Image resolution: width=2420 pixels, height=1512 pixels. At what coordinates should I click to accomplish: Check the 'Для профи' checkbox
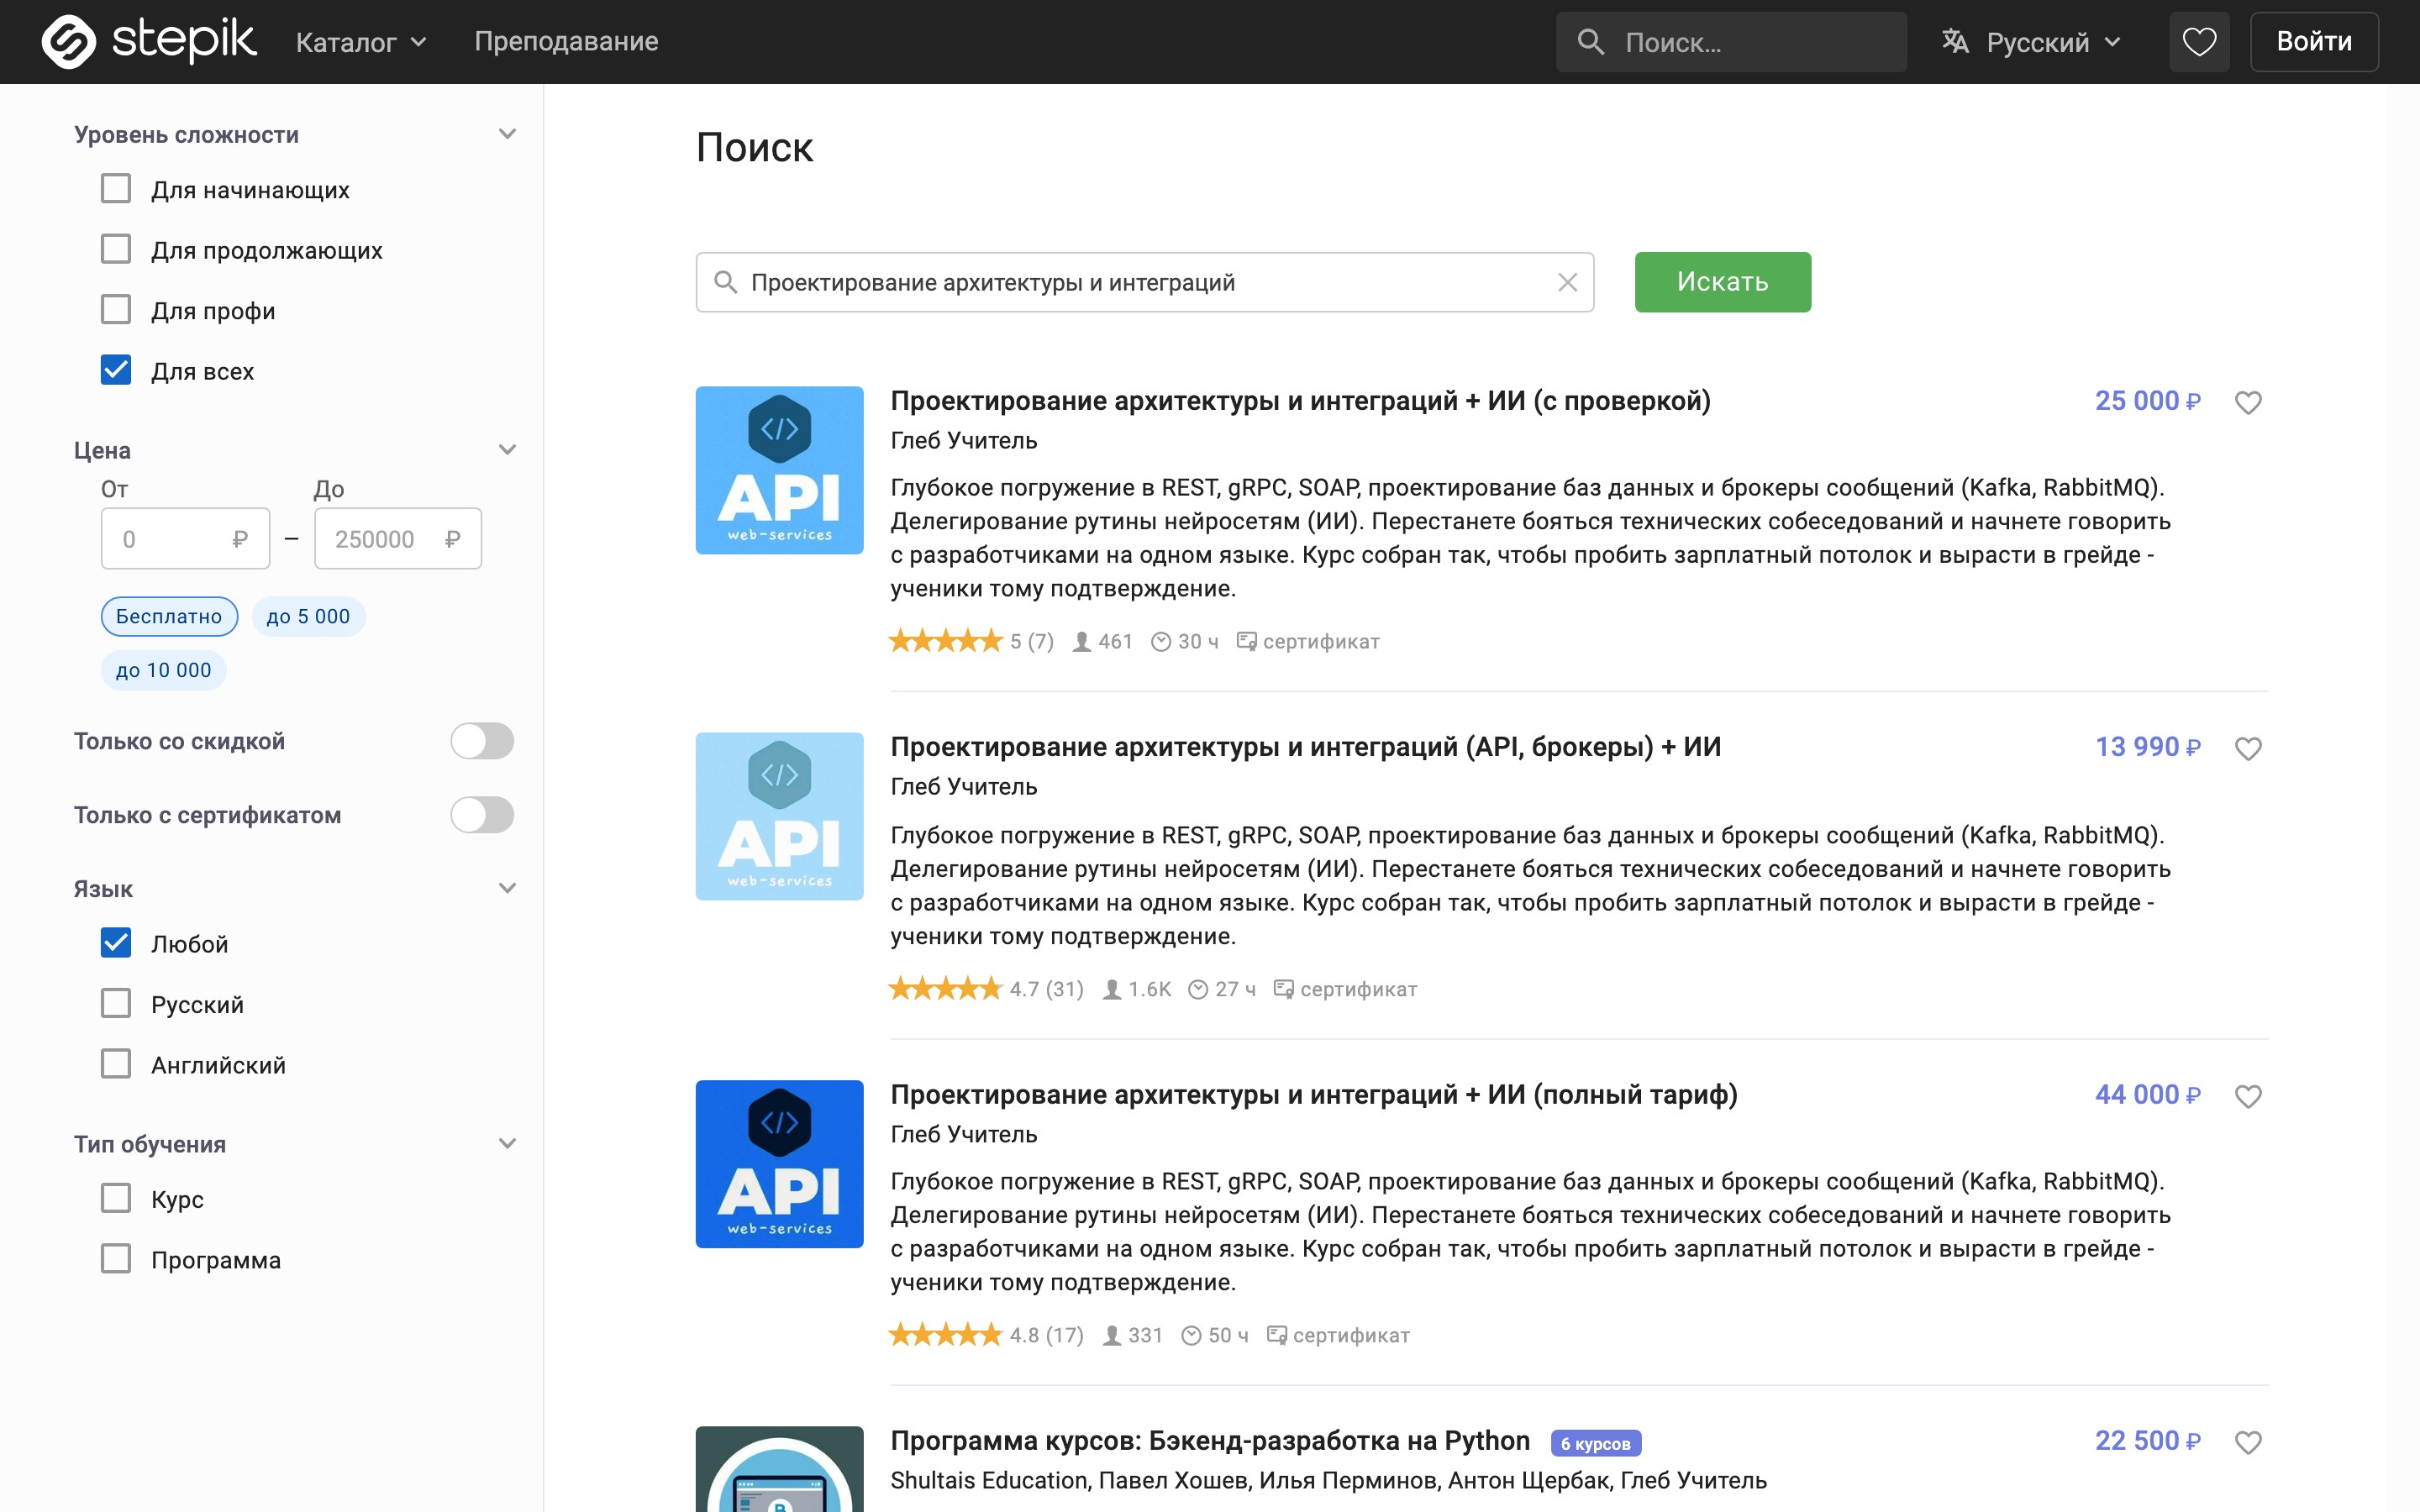tap(116, 310)
